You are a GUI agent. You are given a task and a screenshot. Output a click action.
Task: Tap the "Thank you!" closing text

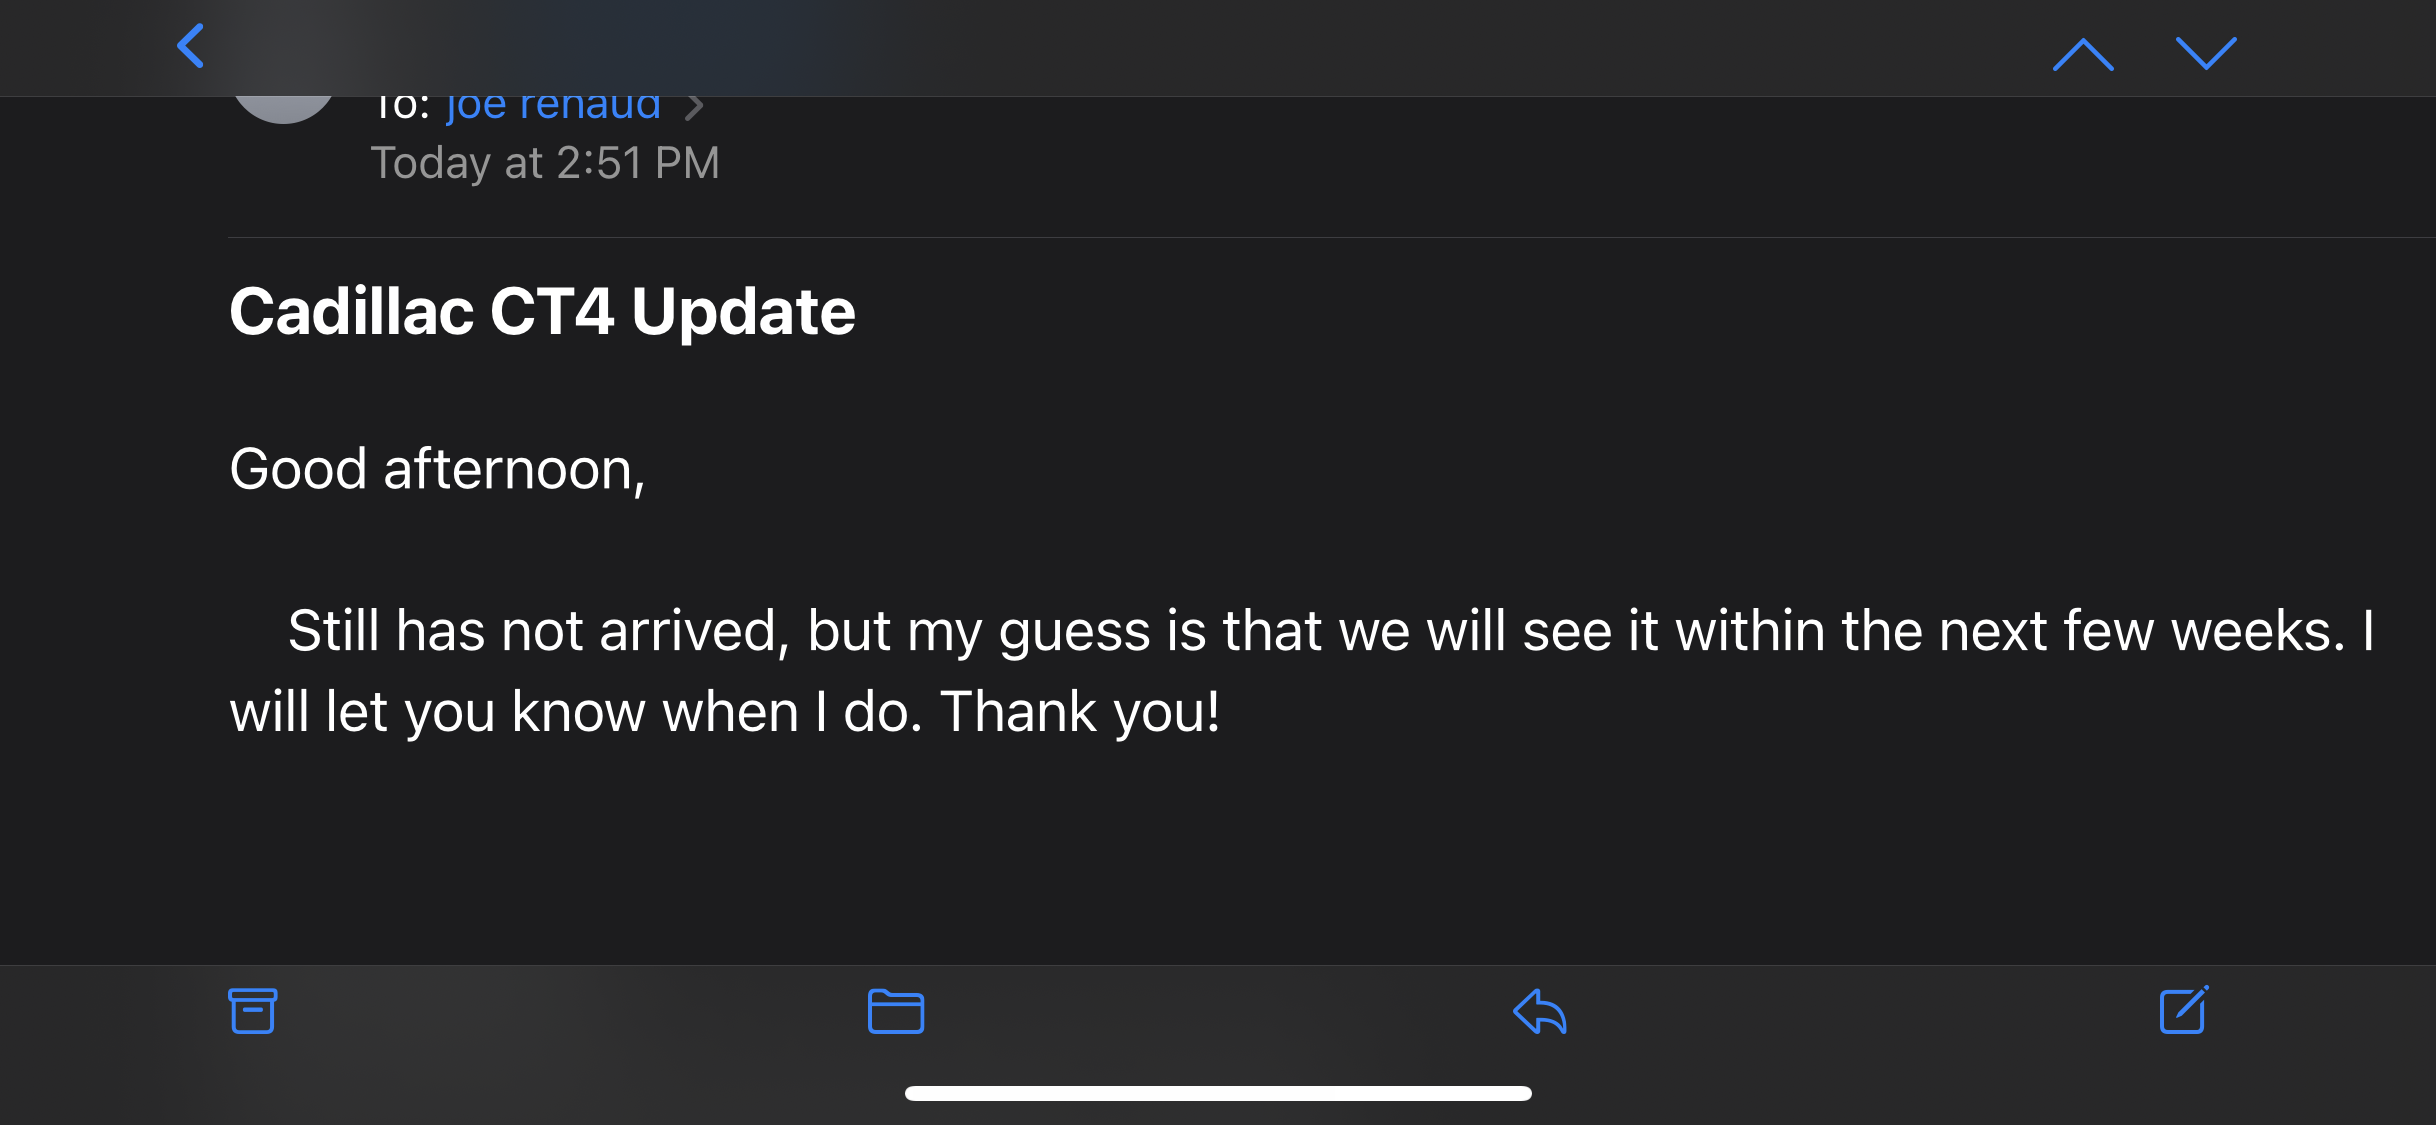pos(1080,712)
